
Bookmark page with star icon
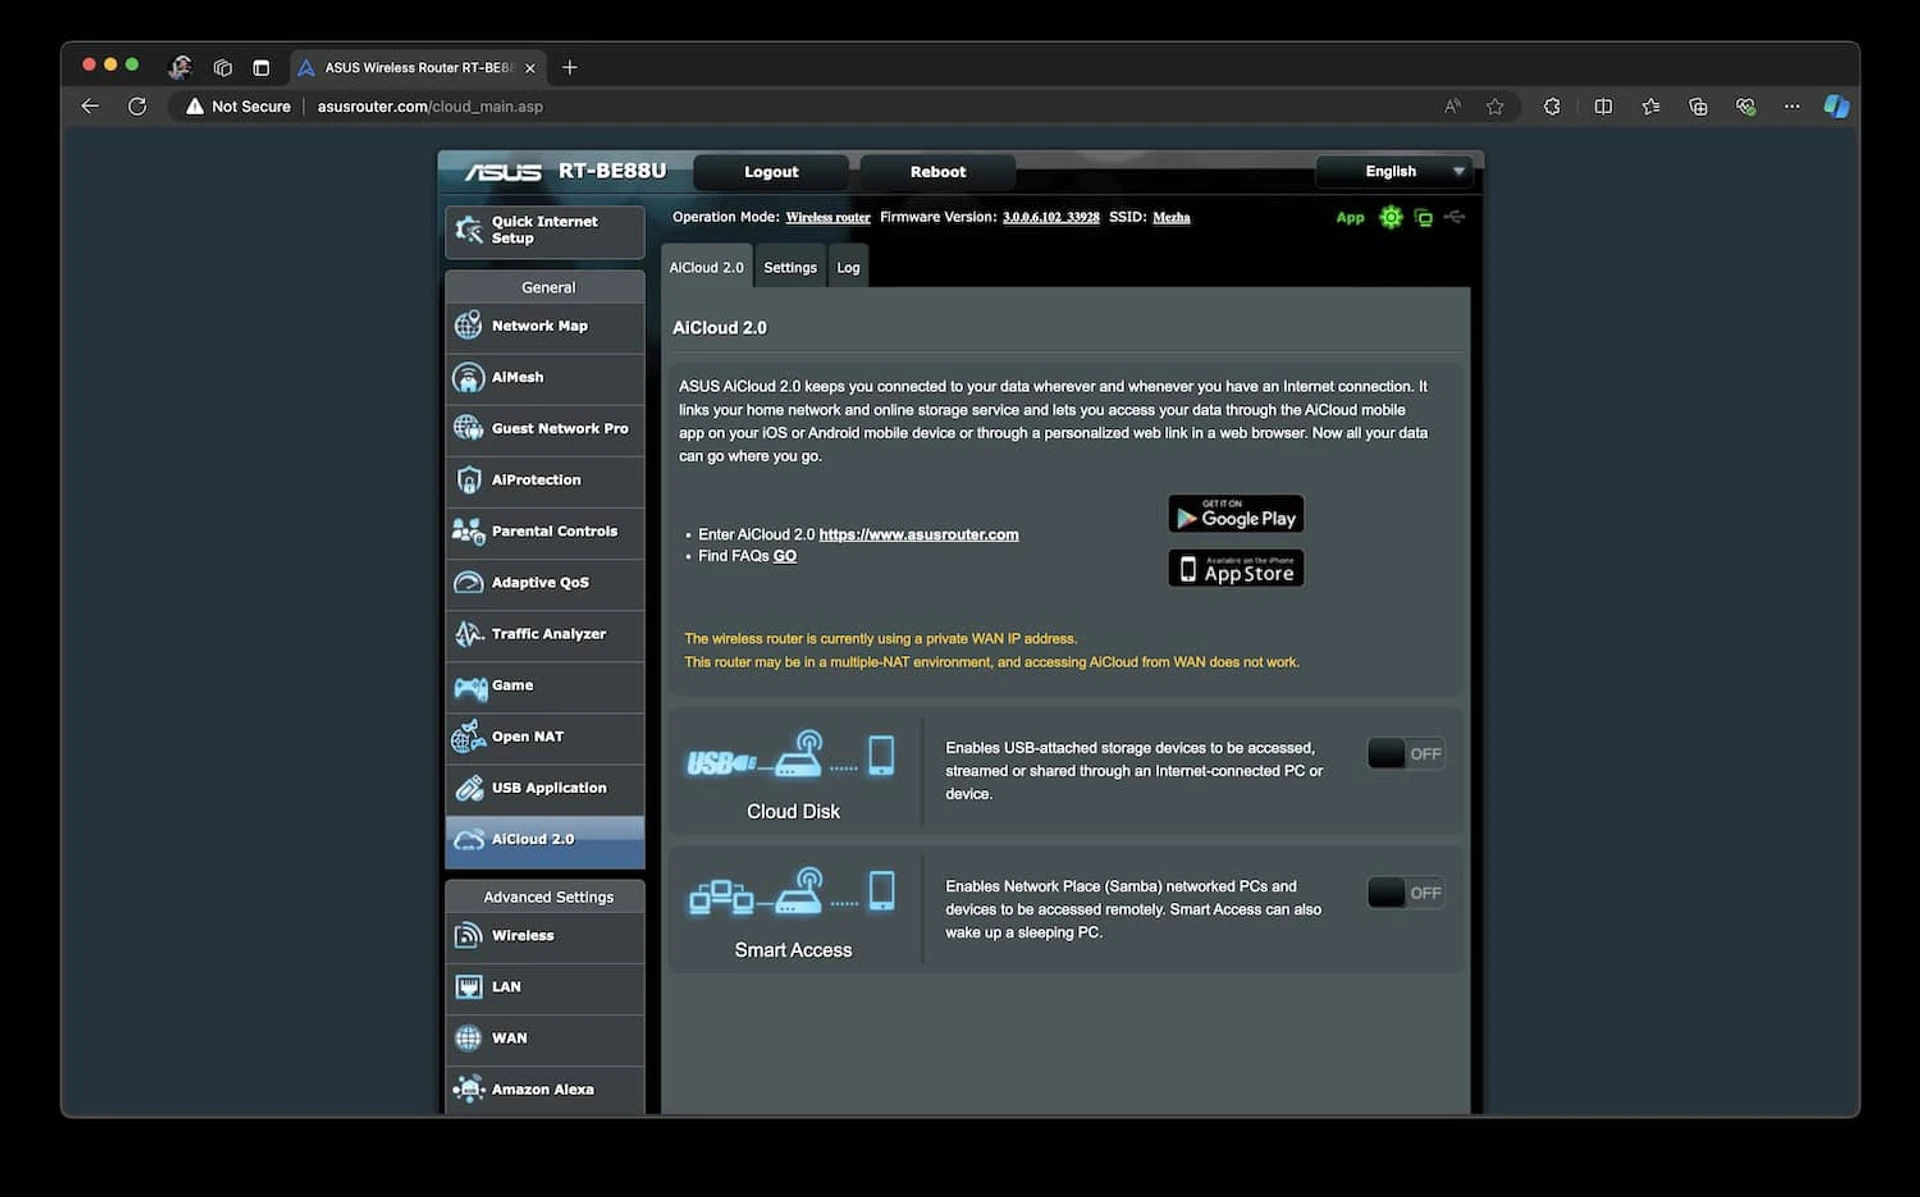pos(1494,106)
